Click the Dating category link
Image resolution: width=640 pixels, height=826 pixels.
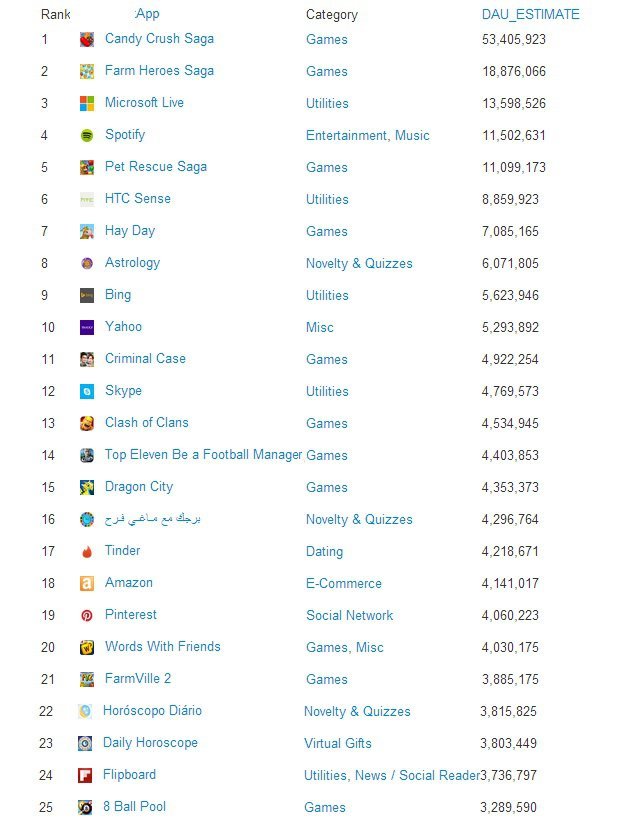(x=324, y=552)
